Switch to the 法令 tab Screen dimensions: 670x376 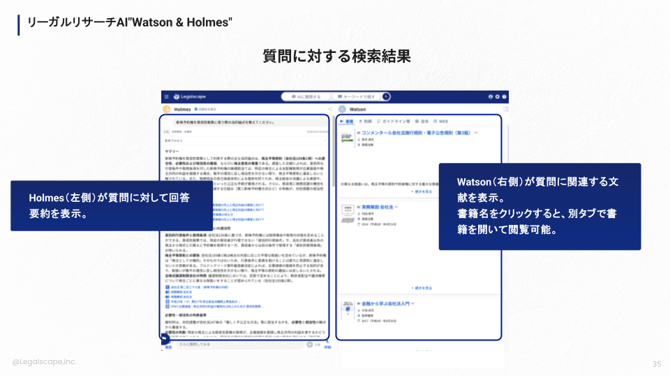(x=422, y=122)
